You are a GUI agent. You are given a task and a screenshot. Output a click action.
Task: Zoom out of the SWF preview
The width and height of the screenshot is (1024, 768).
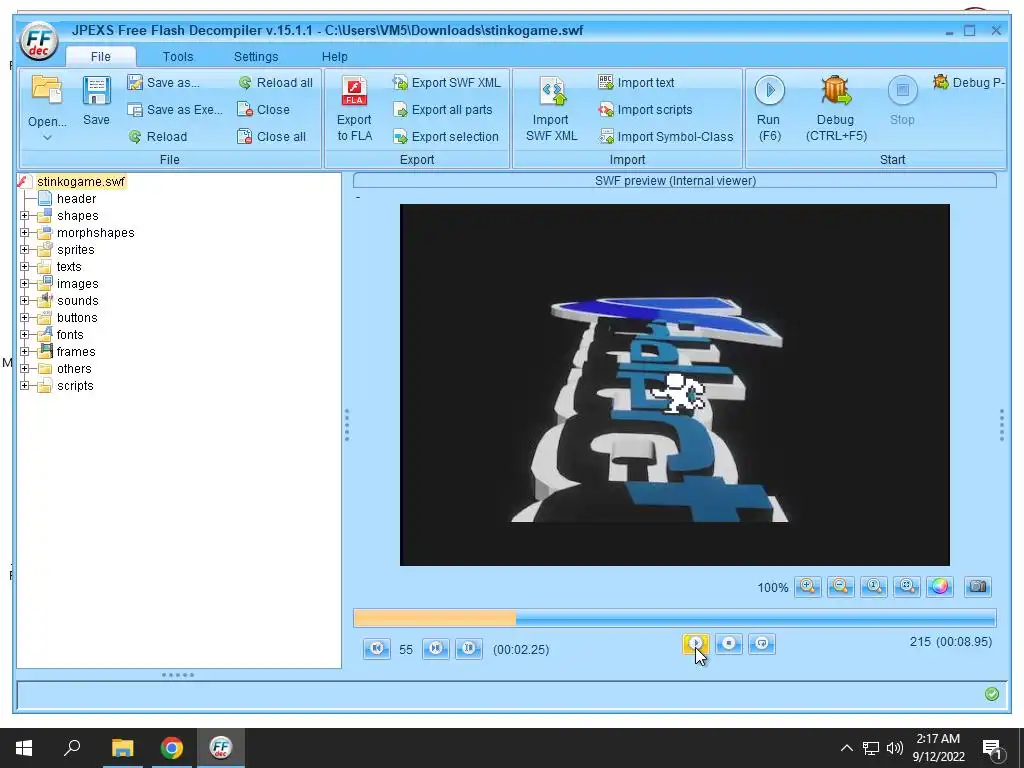pyautogui.click(x=840, y=586)
